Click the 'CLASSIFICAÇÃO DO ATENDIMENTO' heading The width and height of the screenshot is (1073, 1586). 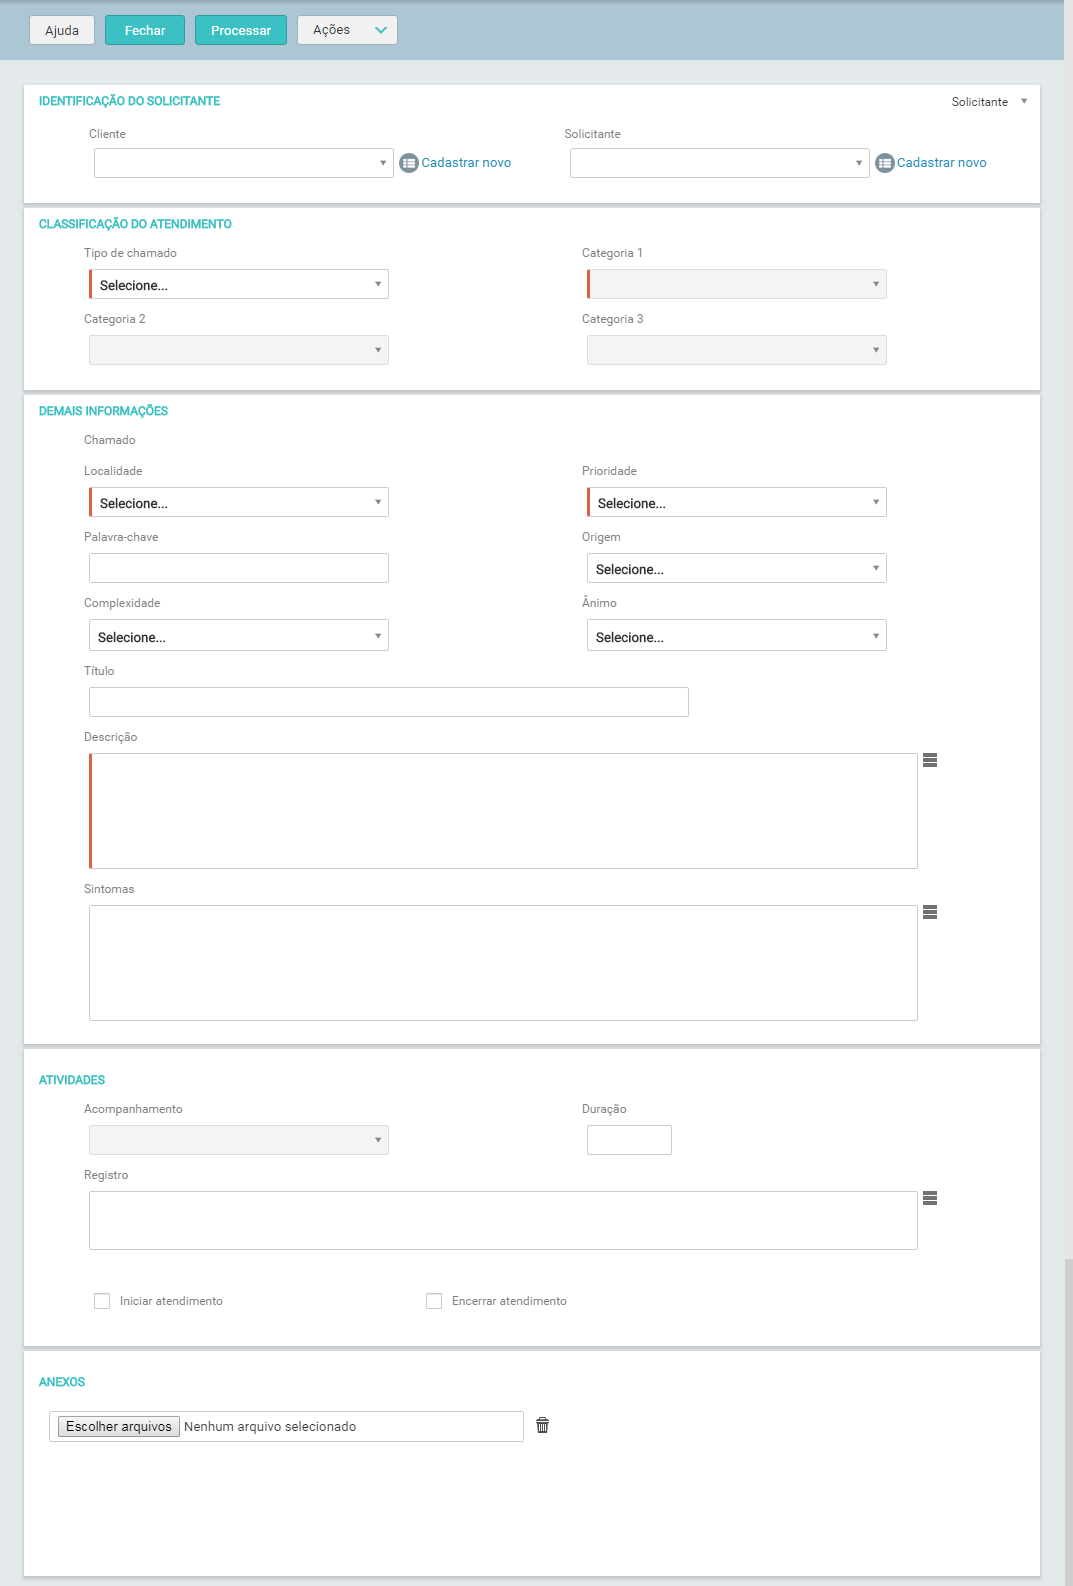pos(135,224)
